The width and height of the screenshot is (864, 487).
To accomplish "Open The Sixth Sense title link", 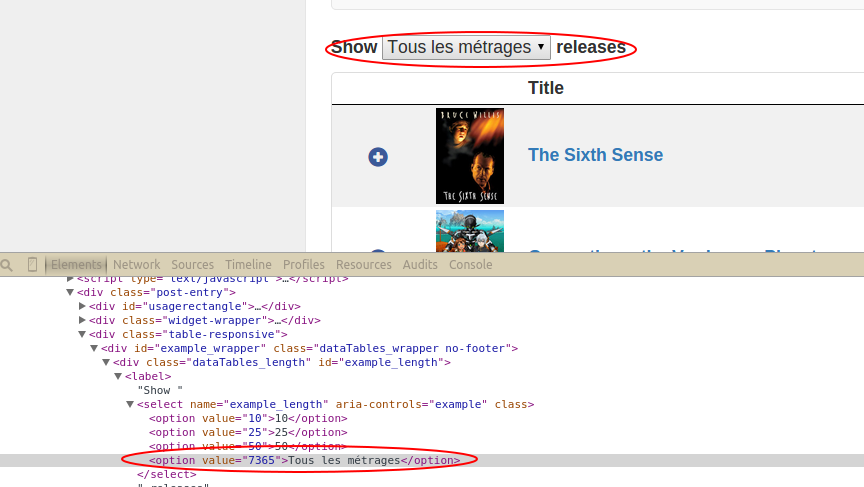I will coord(596,155).
